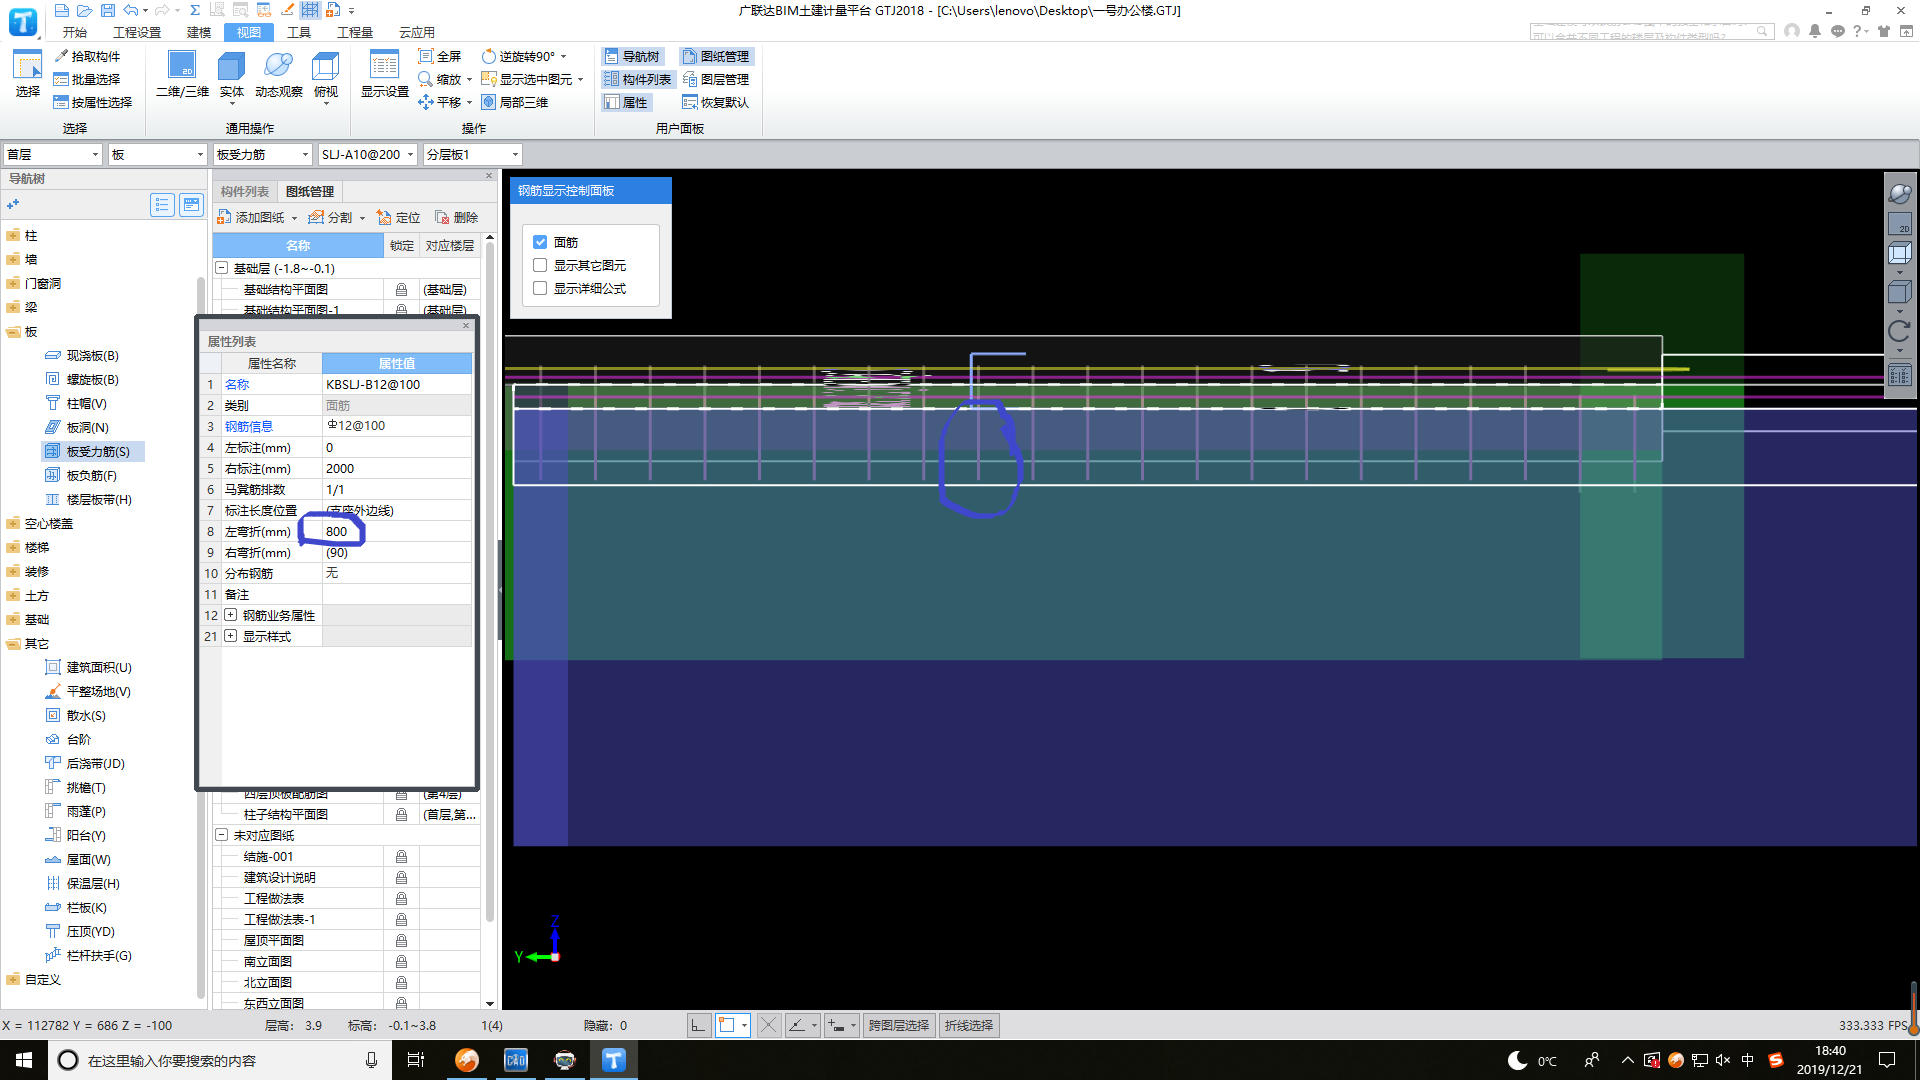Click 跨图层选择 status bar button

(899, 1025)
